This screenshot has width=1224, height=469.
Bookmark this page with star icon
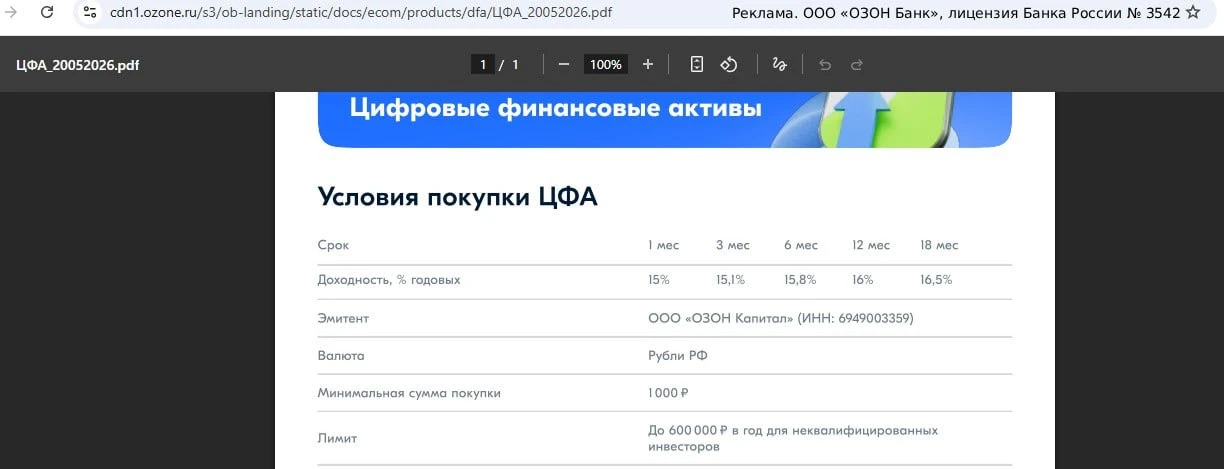click(1193, 13)
